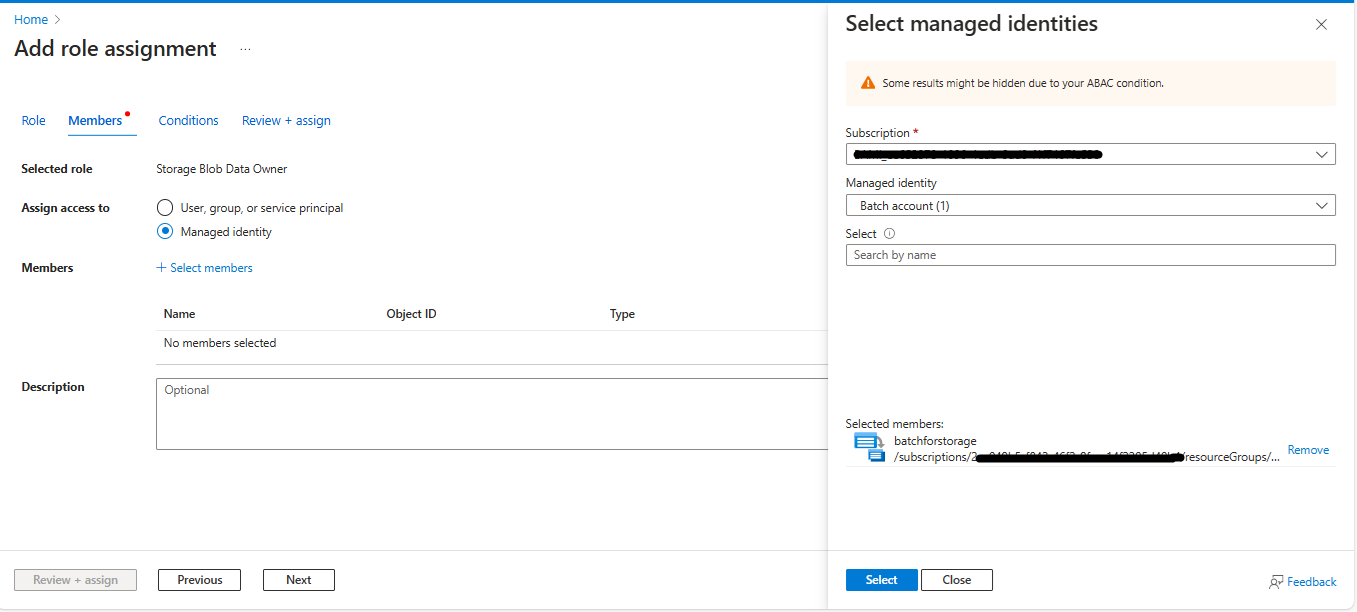Viewport: 1357px width, 612px height.
Task: Switch to the Role tab
Action: pos(33,120)
